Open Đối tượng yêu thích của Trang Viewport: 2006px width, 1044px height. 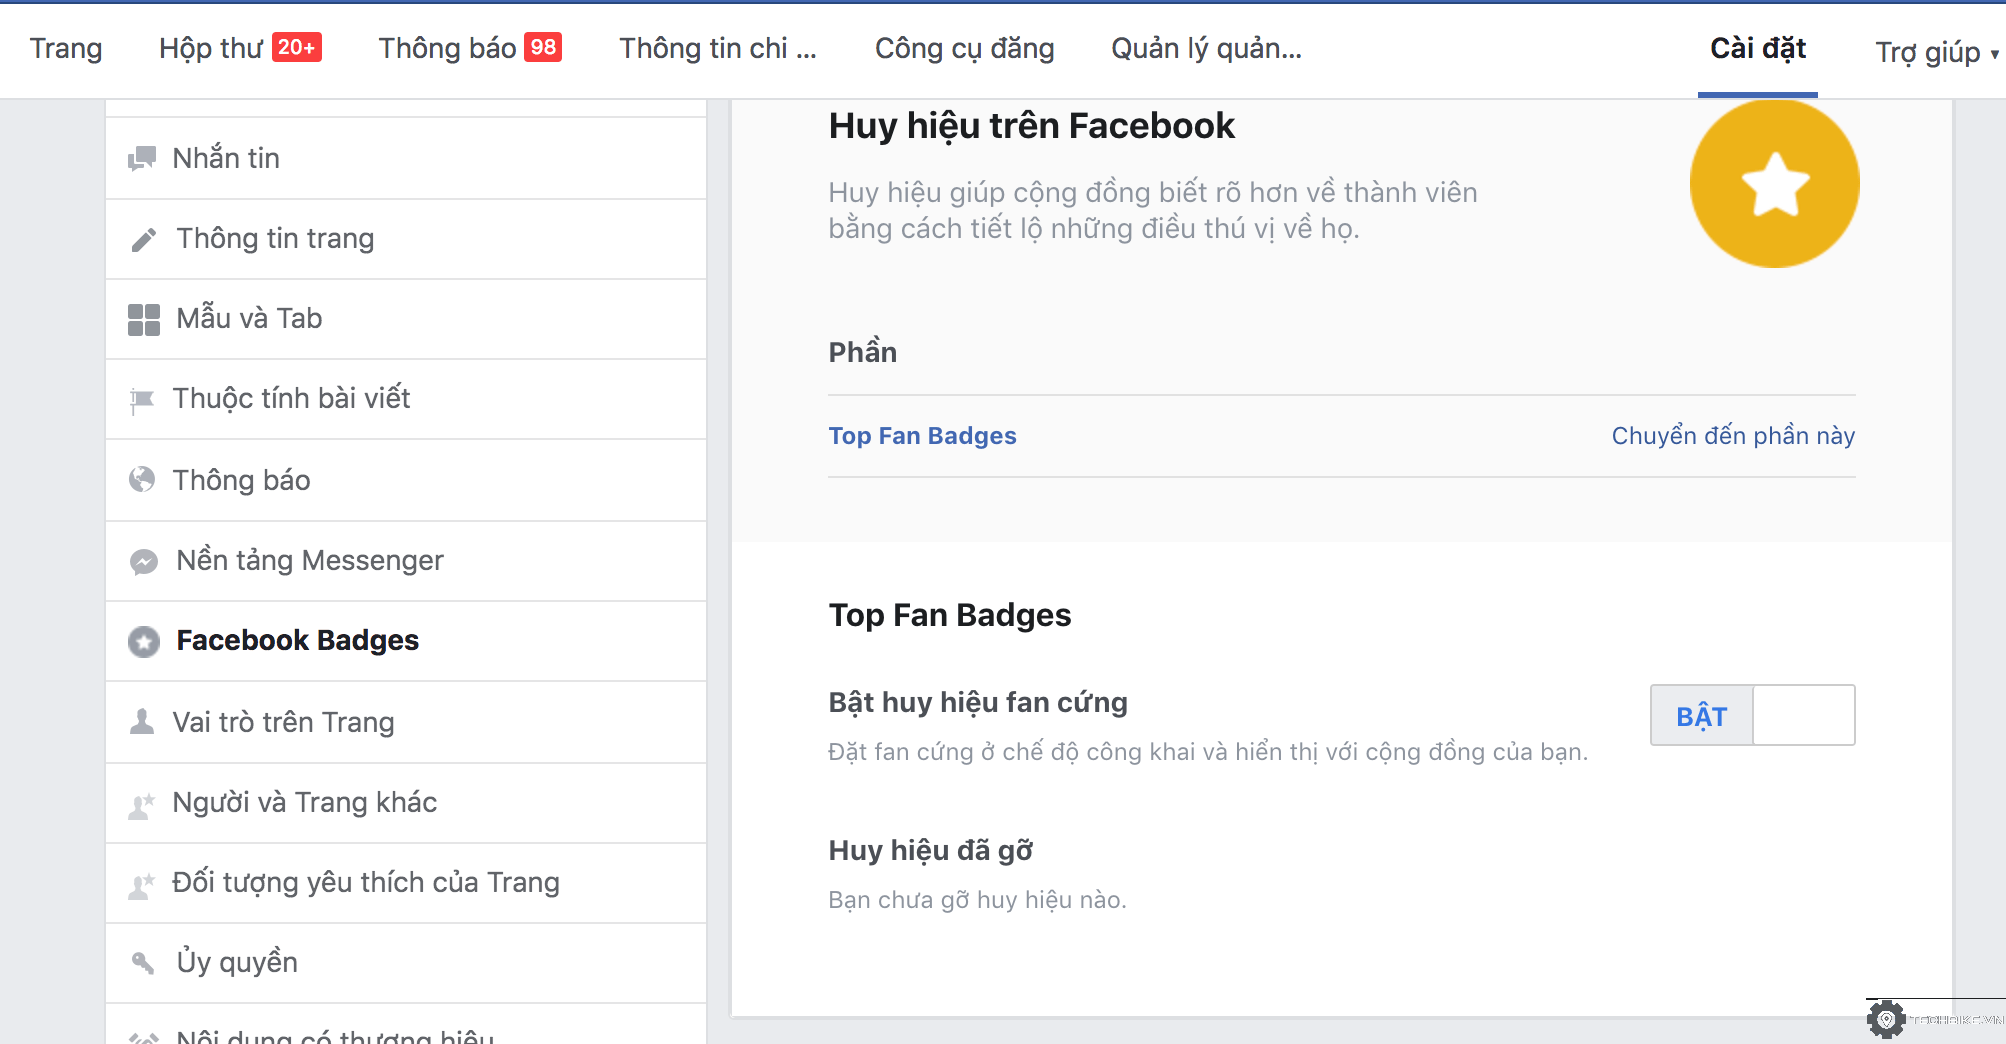[406, 883]
